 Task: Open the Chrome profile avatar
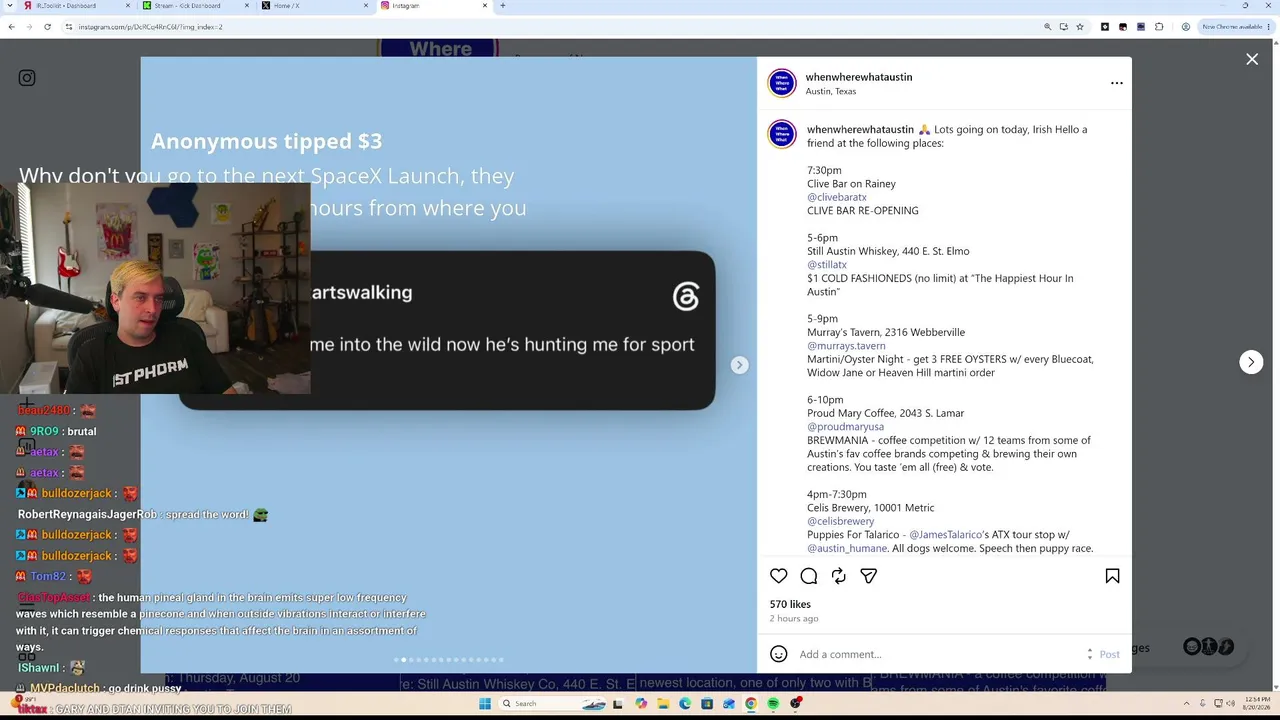pyautogui.click(x=1185, y=27)
